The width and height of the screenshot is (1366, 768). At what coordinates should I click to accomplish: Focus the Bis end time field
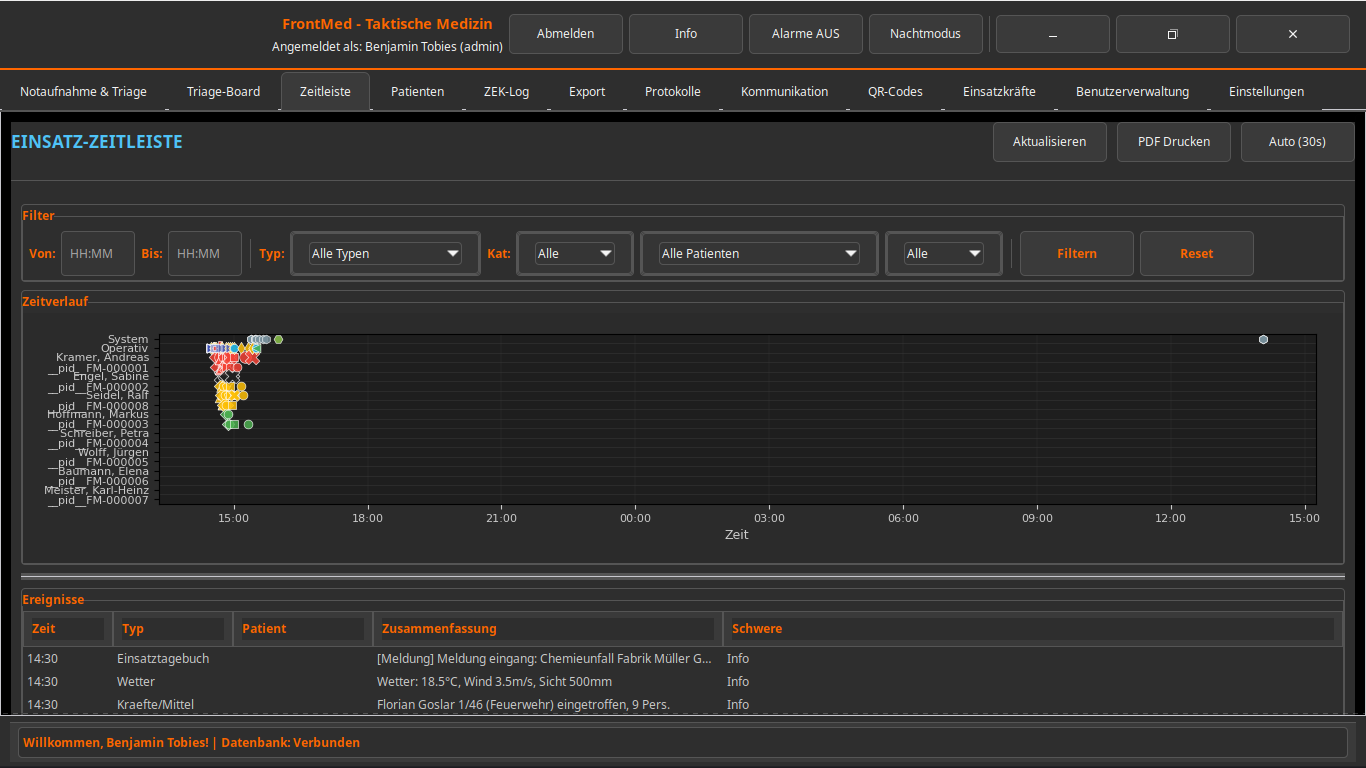[x=204, y=254]
